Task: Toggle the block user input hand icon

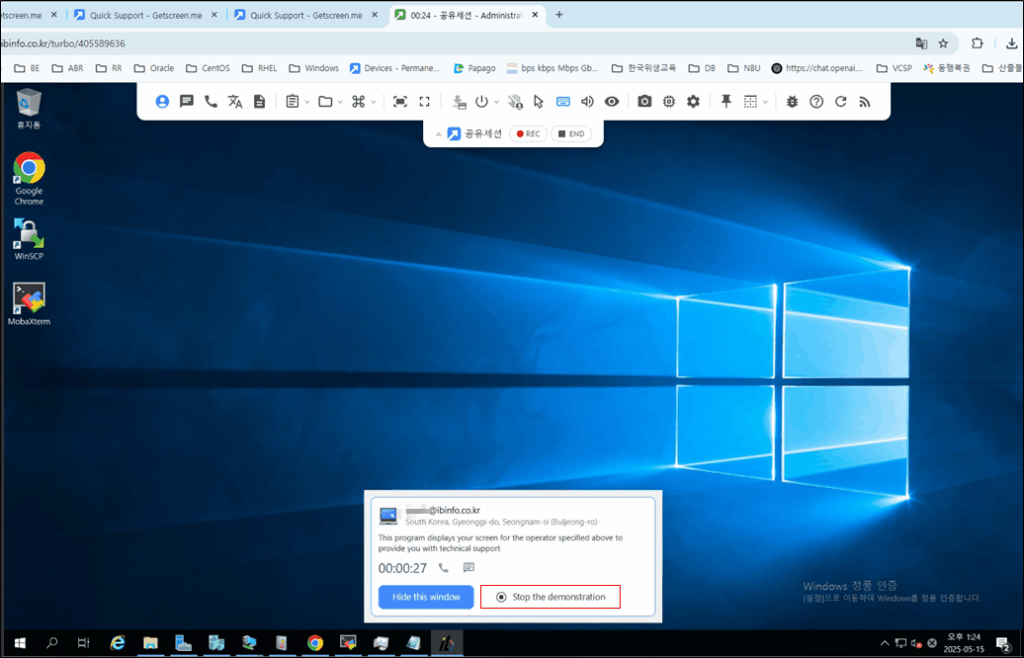Action: (x=515, y=101)
